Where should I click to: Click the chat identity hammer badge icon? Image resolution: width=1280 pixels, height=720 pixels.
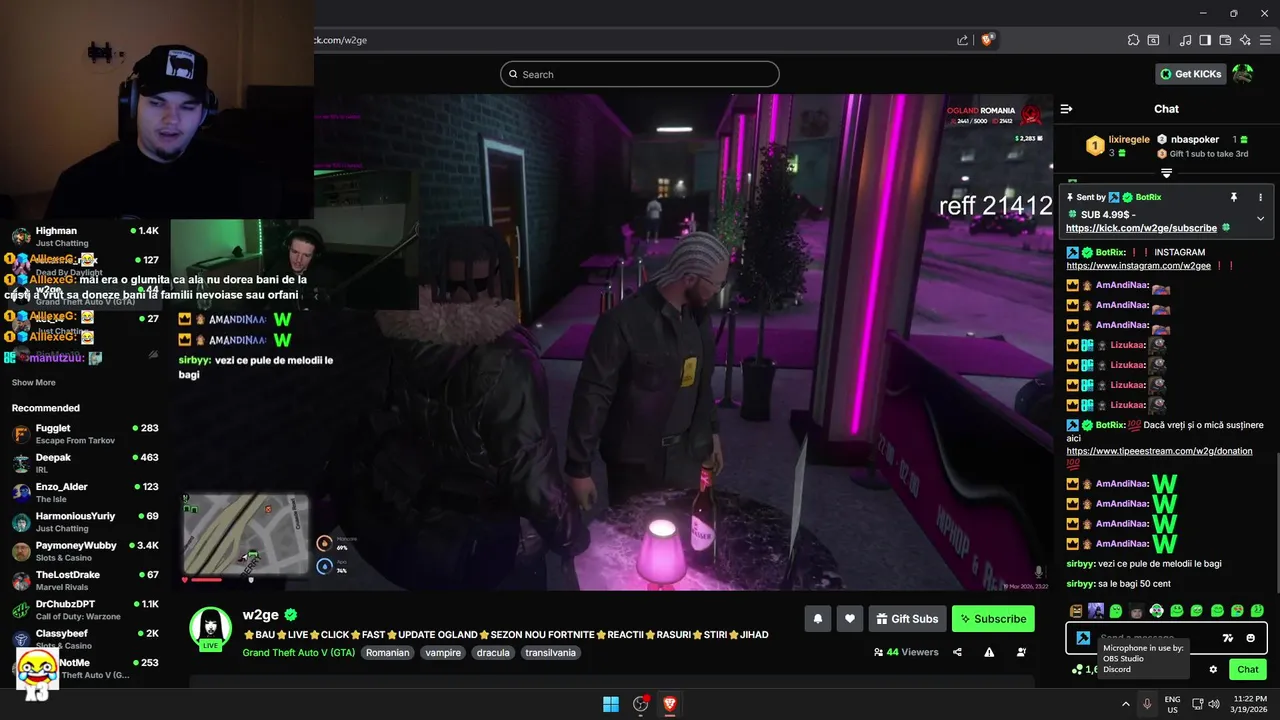click(1082, 638)
